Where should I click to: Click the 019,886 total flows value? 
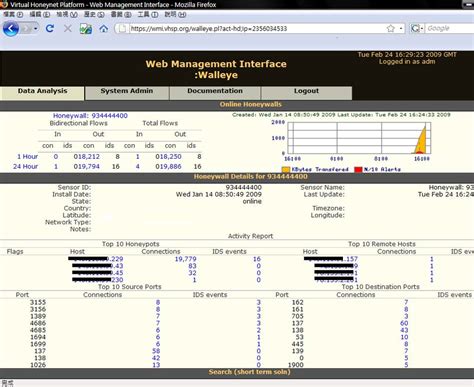coord(168,166)
